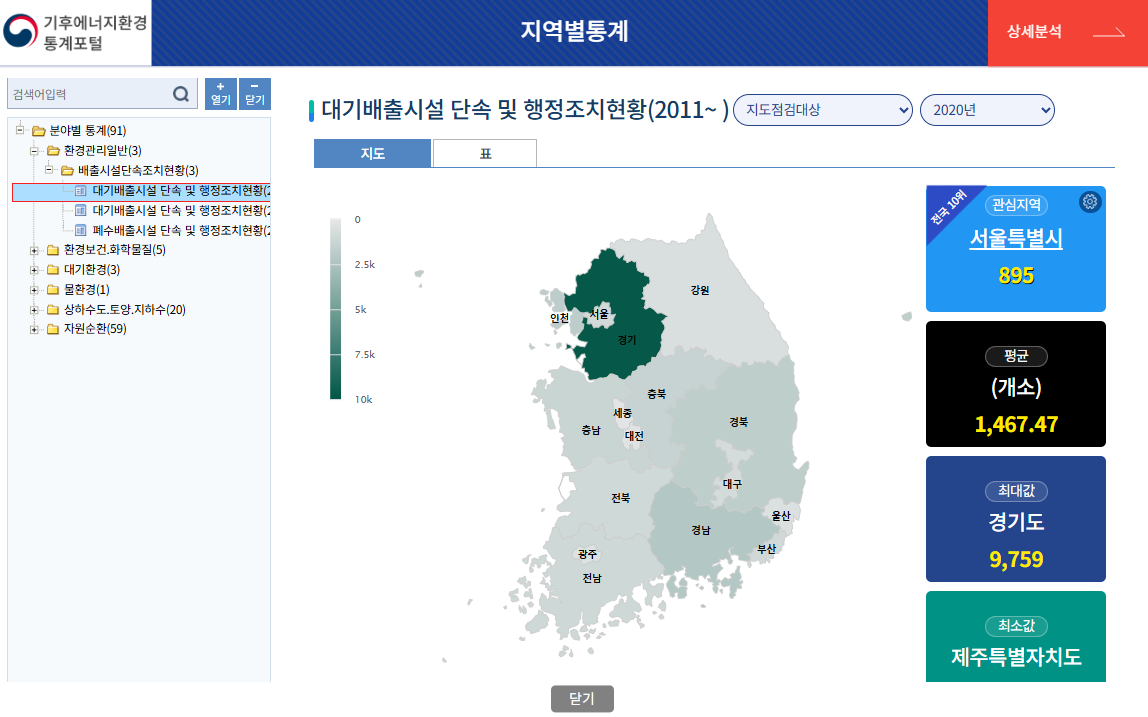Viewport: 1148px width, 717px height.
Task: Click the search magnifier icon
Action: [181, 94]
